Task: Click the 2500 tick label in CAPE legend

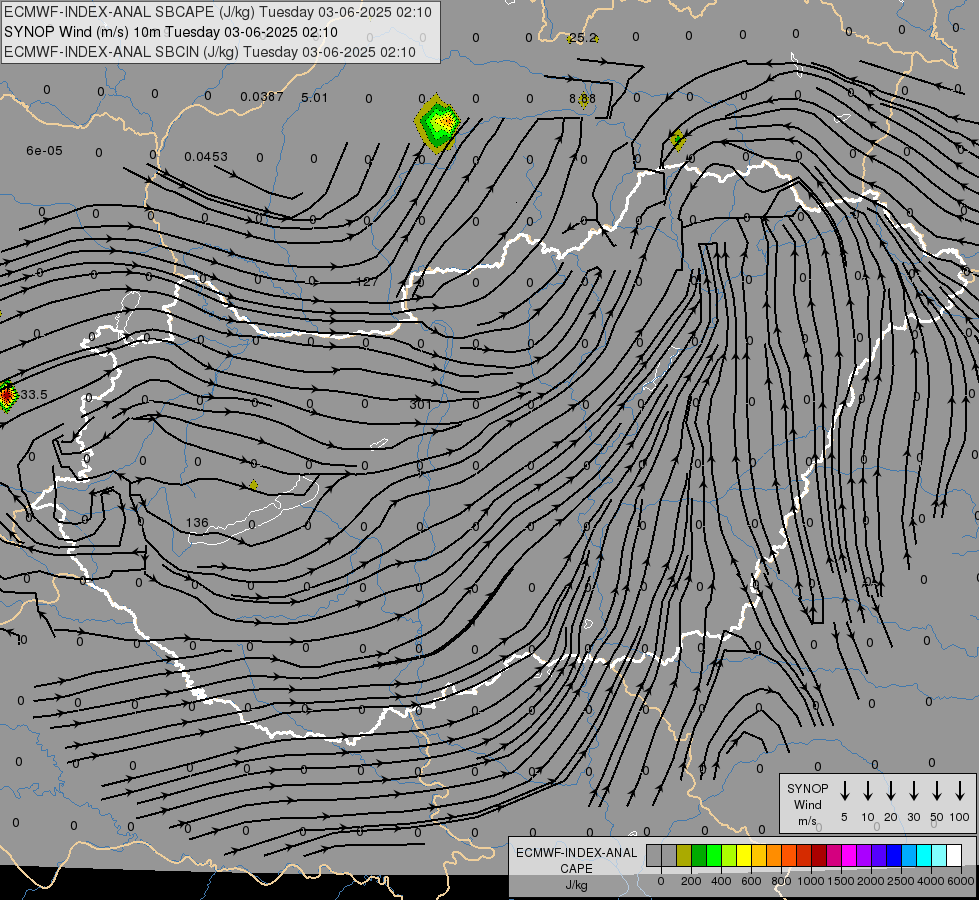Action: tap(901, 881)
